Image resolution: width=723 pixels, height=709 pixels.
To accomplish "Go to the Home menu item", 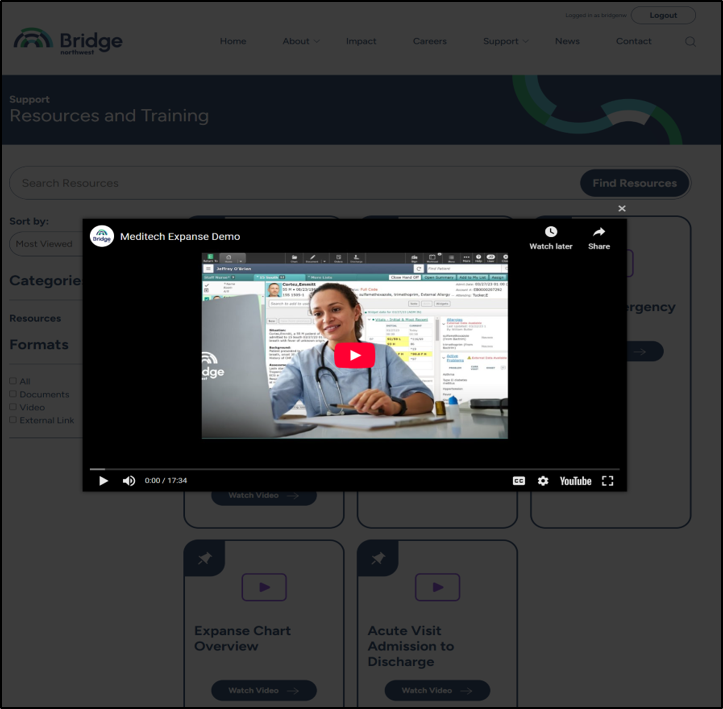I will coord(233,41).
